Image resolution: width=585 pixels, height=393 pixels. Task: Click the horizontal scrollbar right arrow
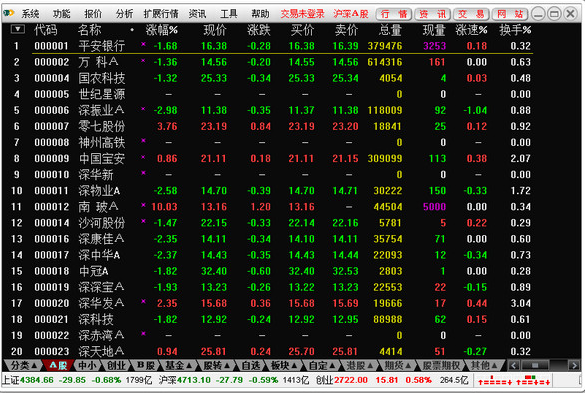click(x=573, y=365)
